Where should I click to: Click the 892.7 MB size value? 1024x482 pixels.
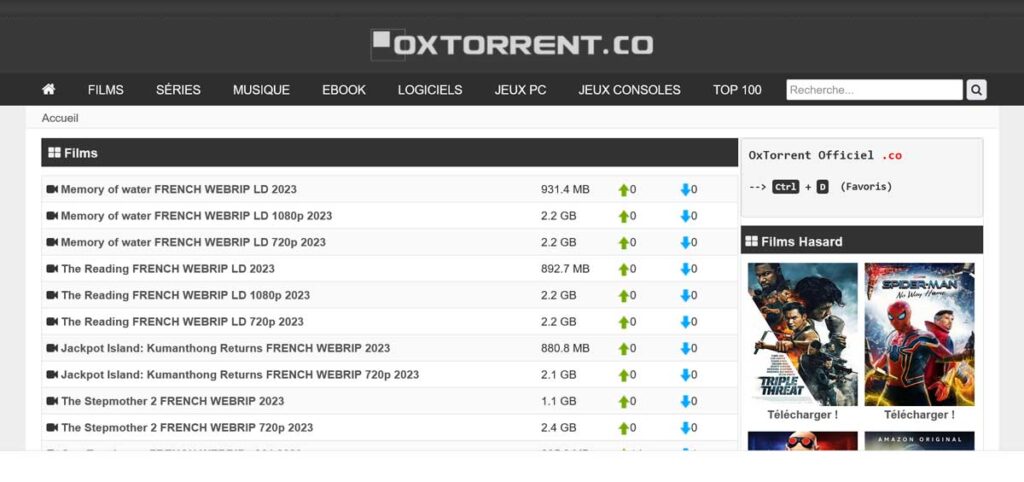[565, 268]
